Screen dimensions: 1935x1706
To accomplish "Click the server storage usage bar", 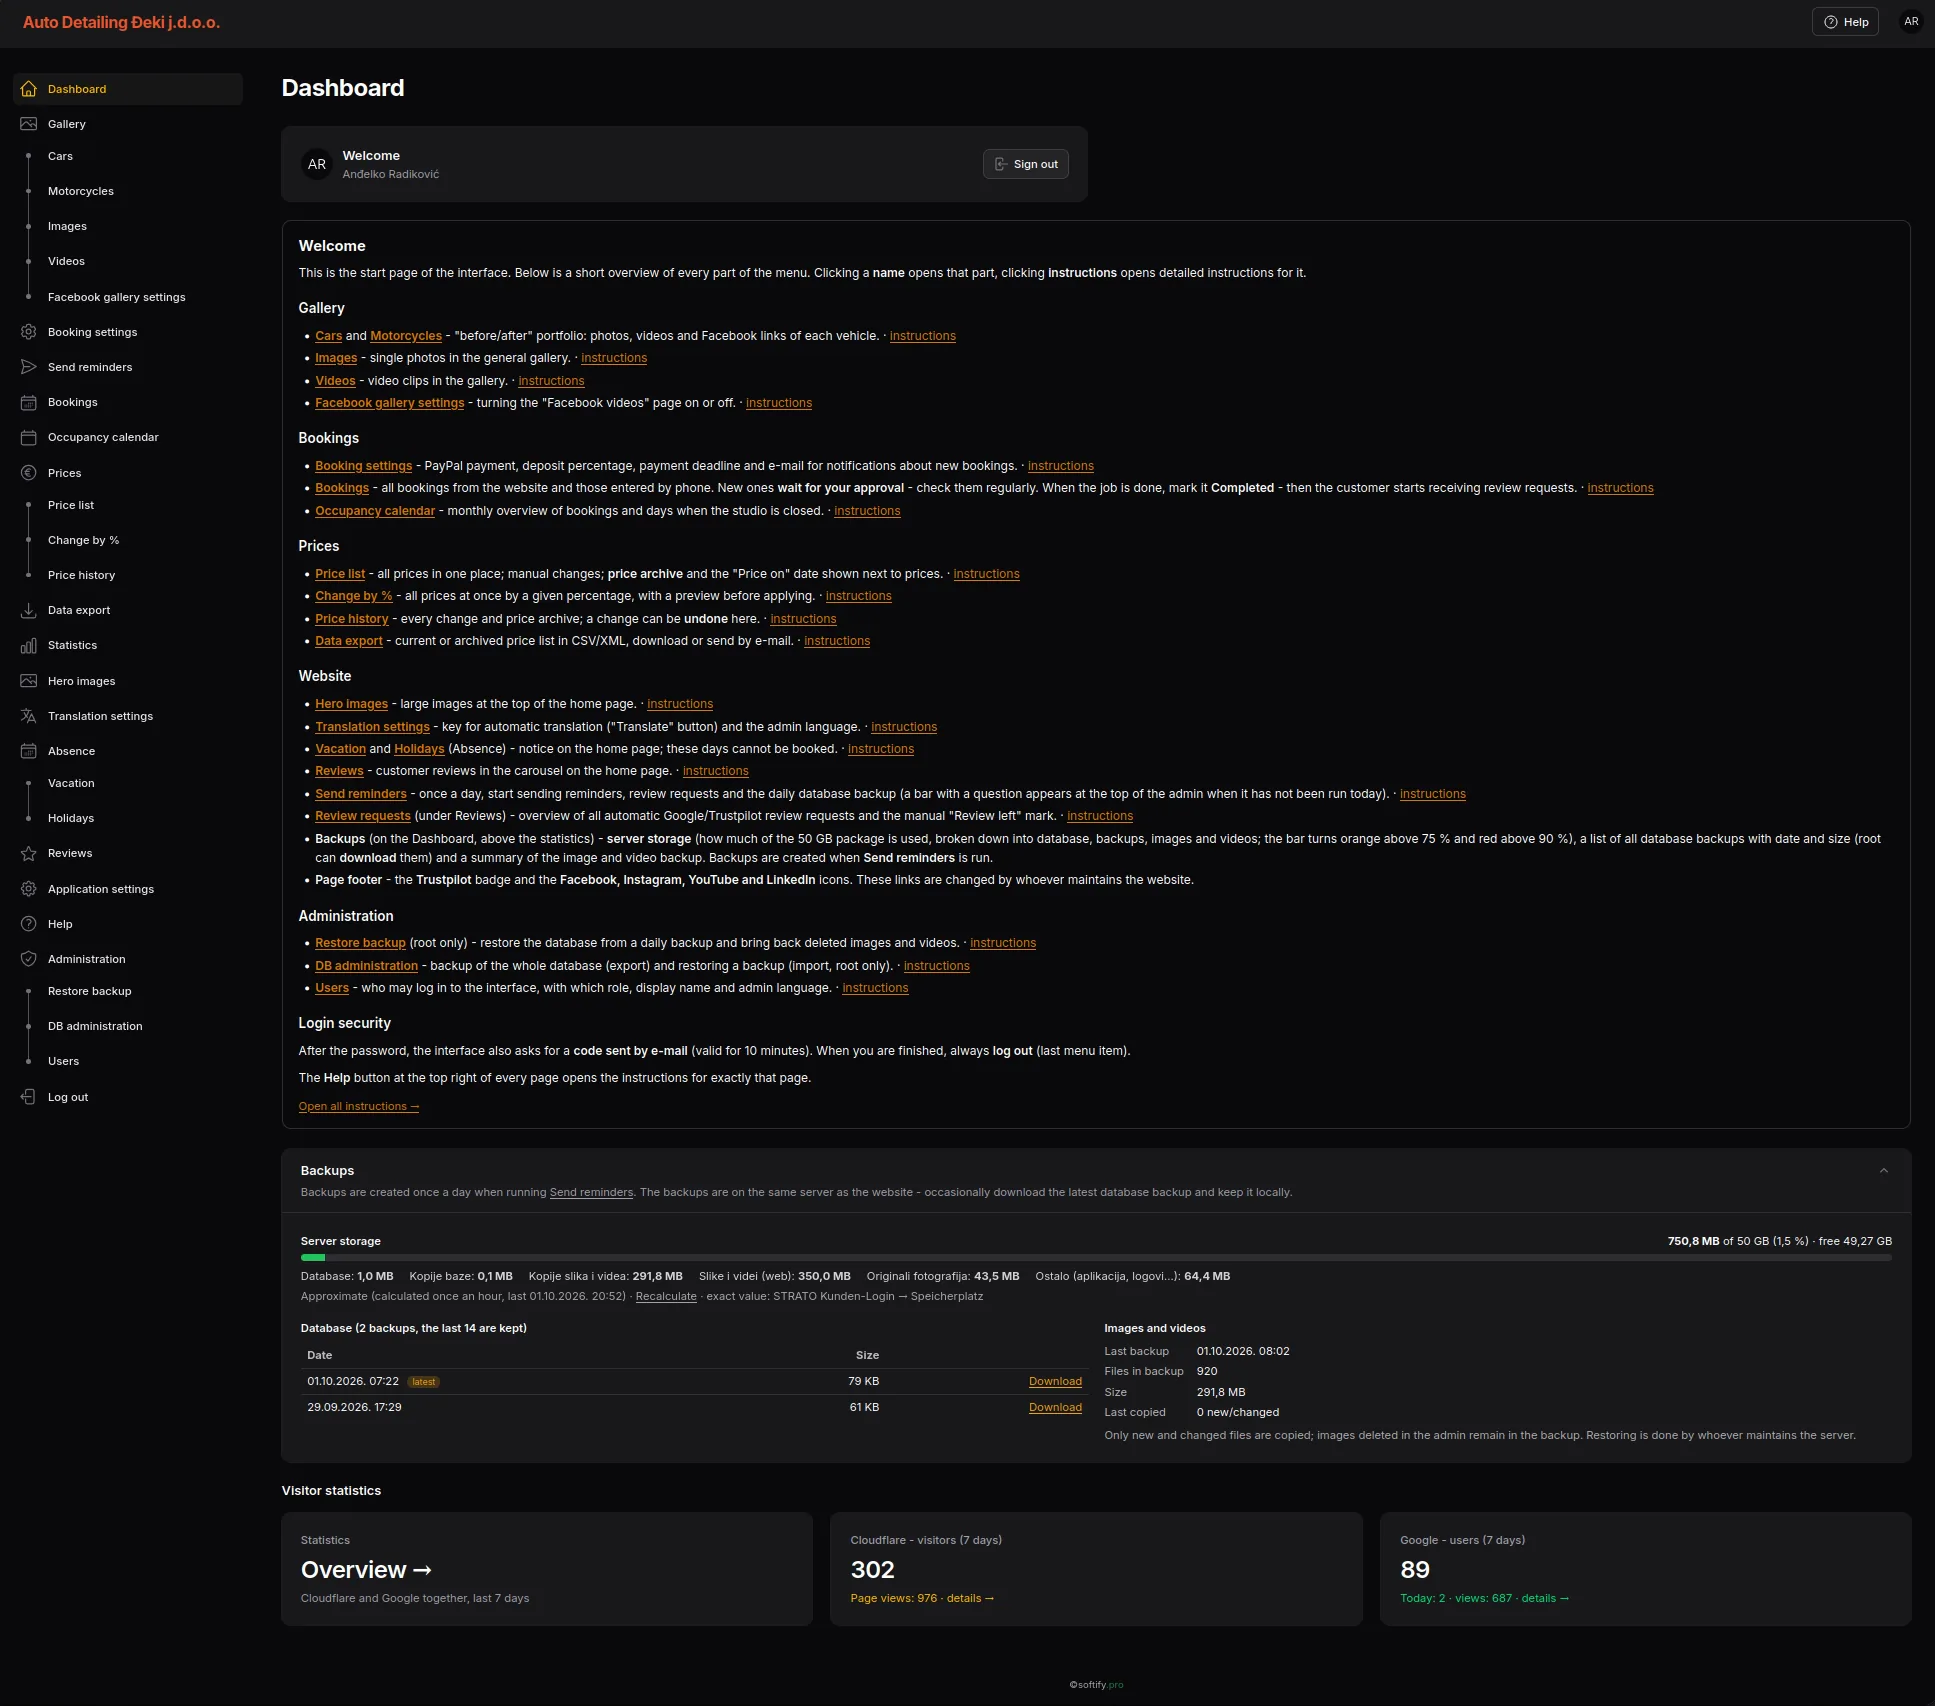I will [x=1096, y=1258].
